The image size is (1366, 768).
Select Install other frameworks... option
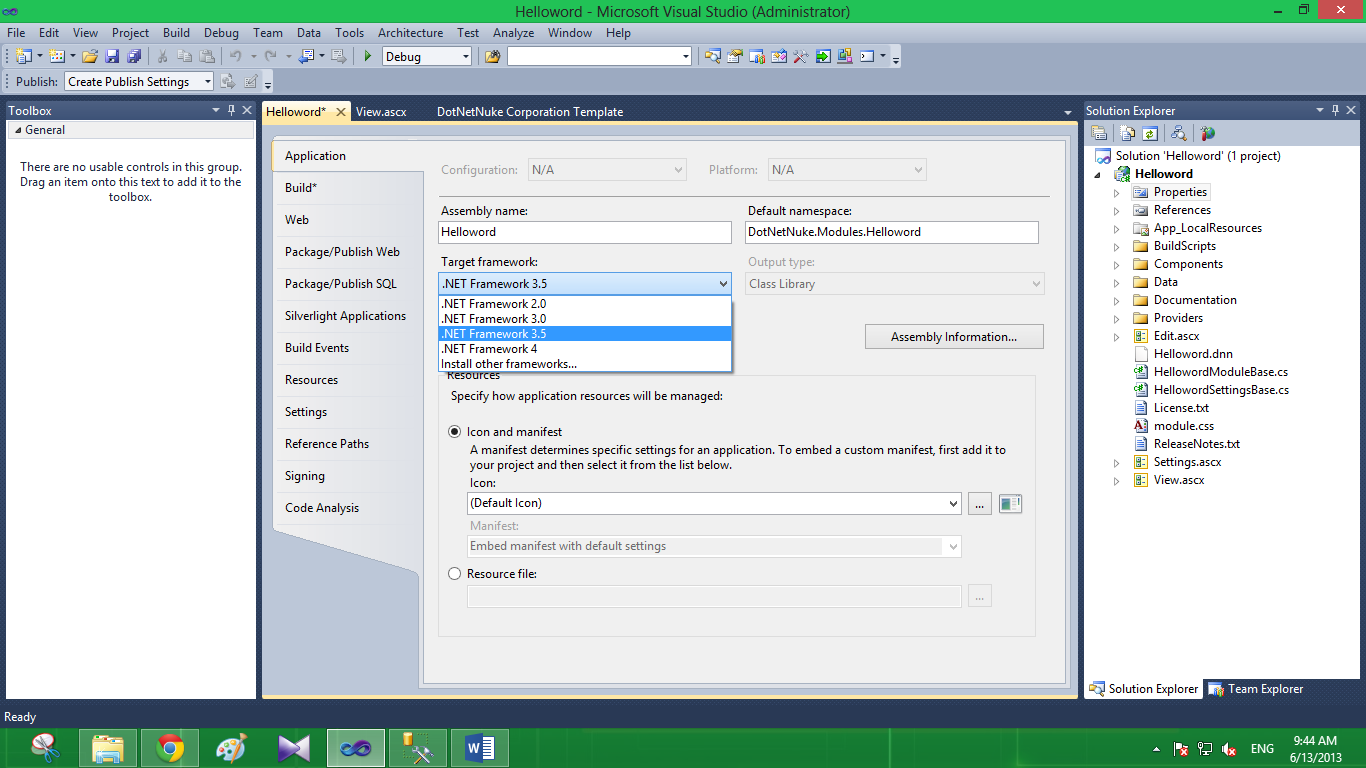pyautogui.click(x=585, y=364)
